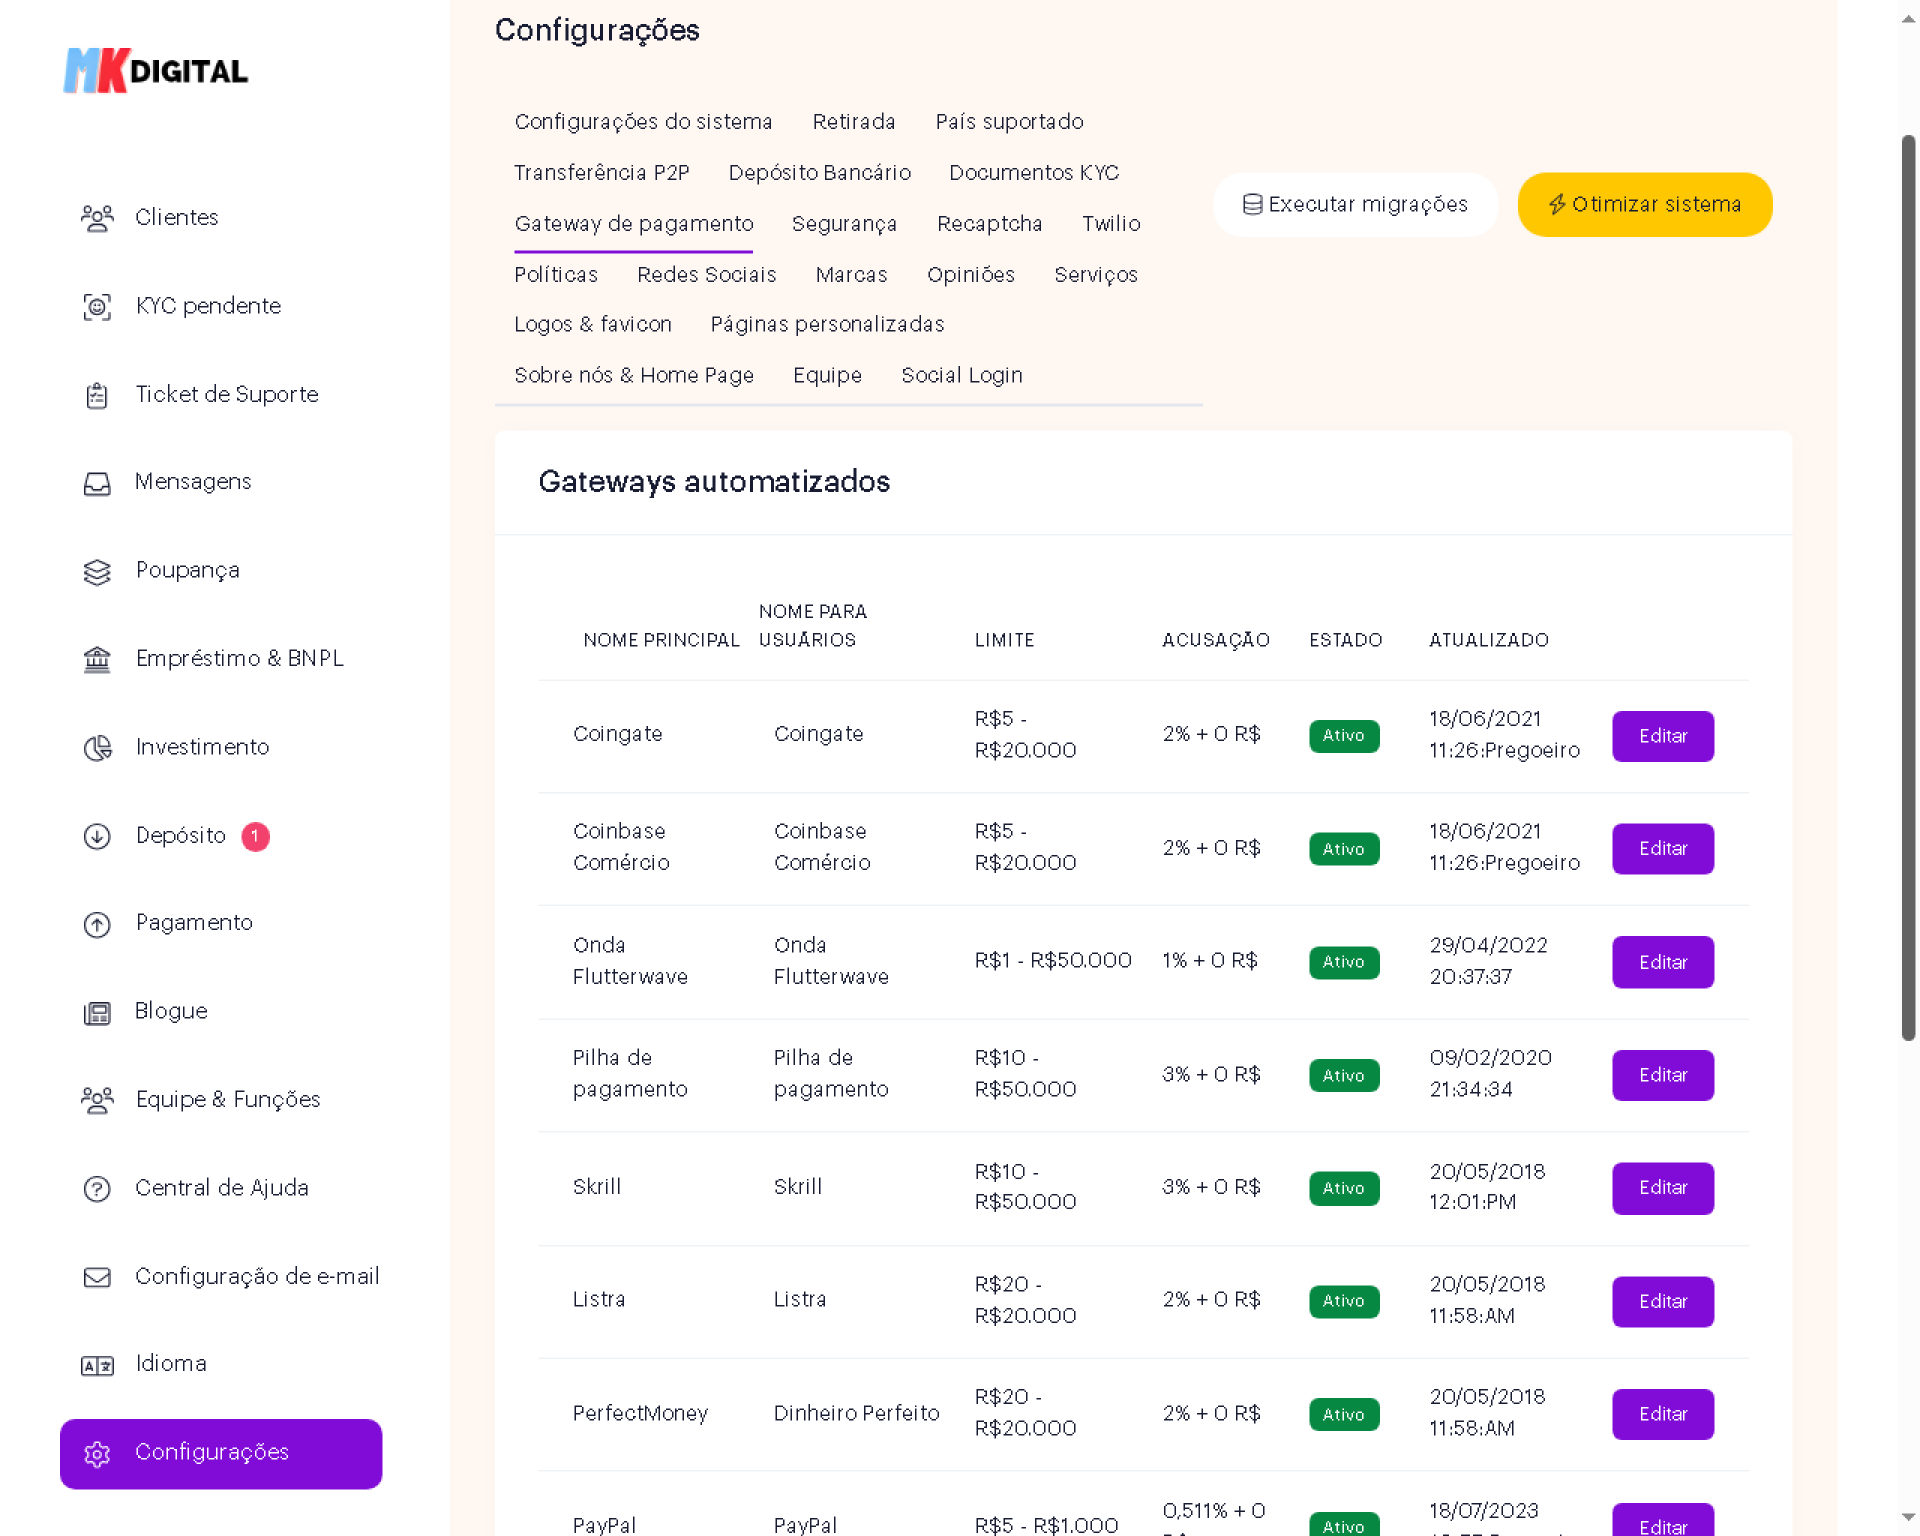Click the Clientes users icon in sidebar
The height and width of the screenshot is (1536, 1920).
pos(97,218)
